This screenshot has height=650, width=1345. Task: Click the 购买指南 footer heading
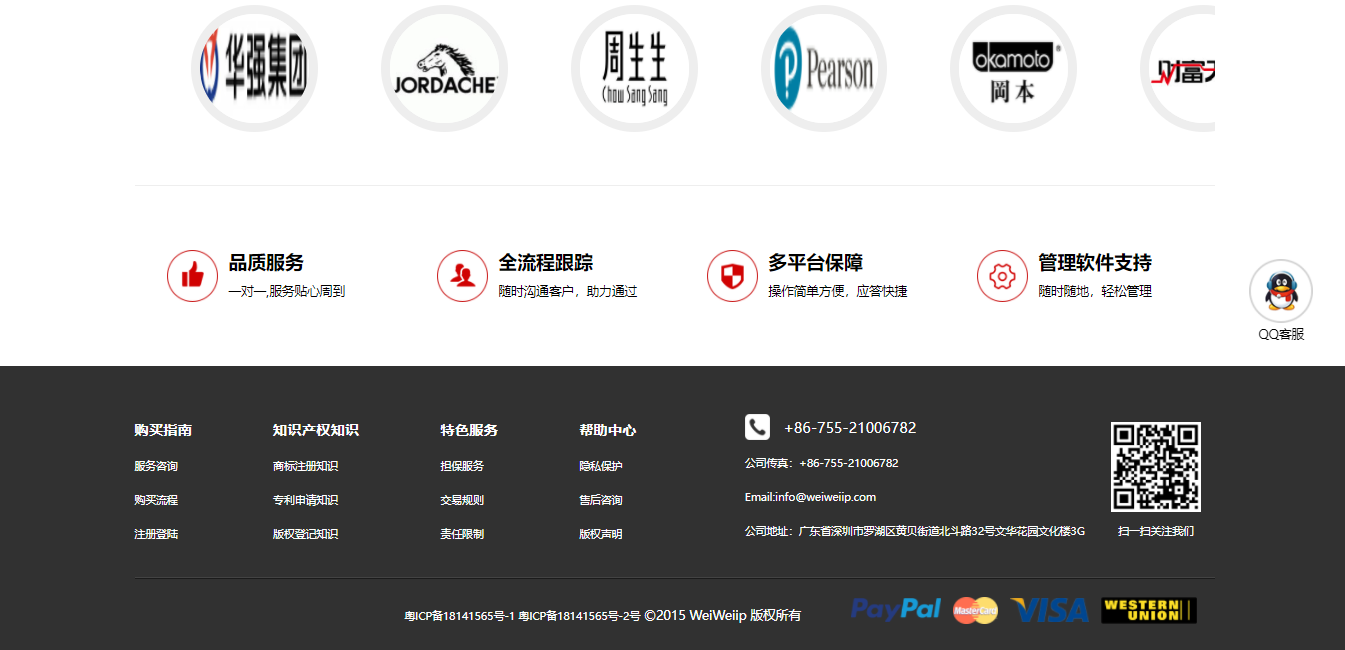[x=163, y=430]
